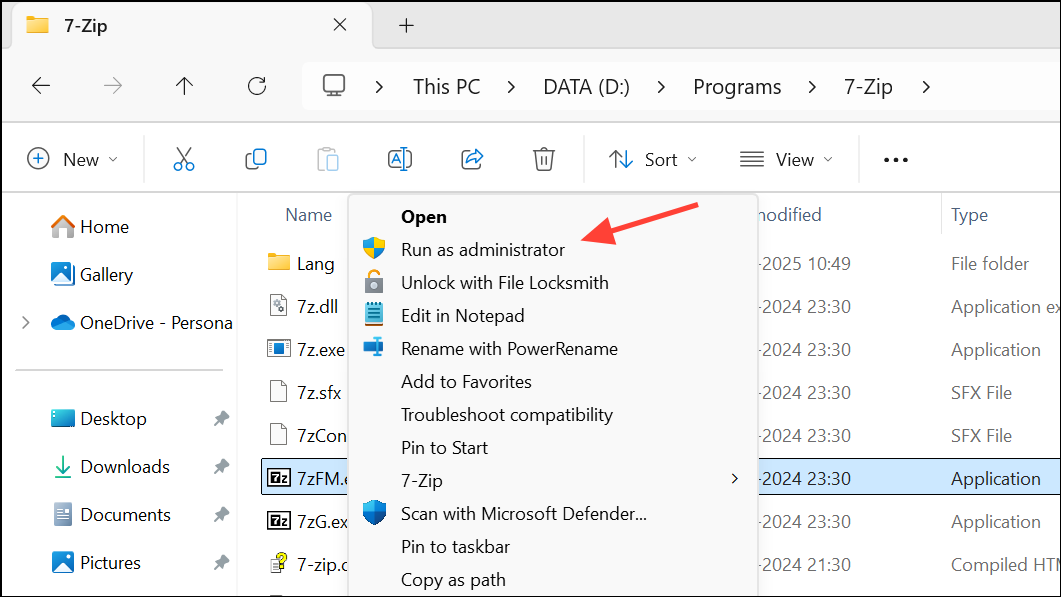
Task: Open the New dropdown menu
Action: click(x=72, y=160)
